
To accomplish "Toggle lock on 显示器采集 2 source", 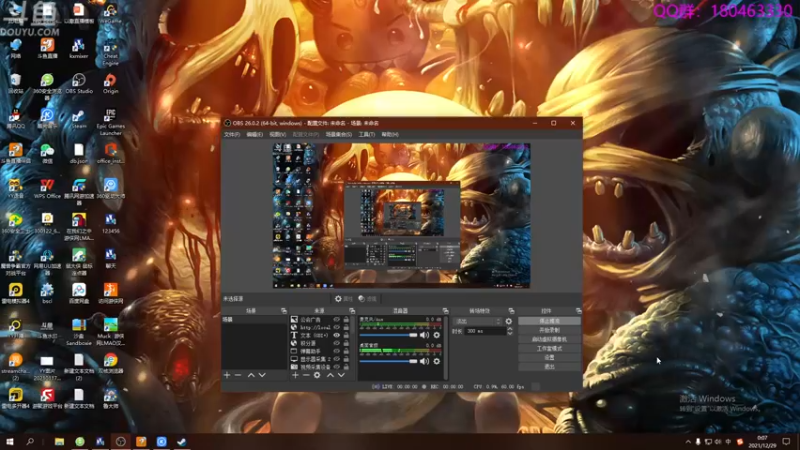I will coord(346,359).
